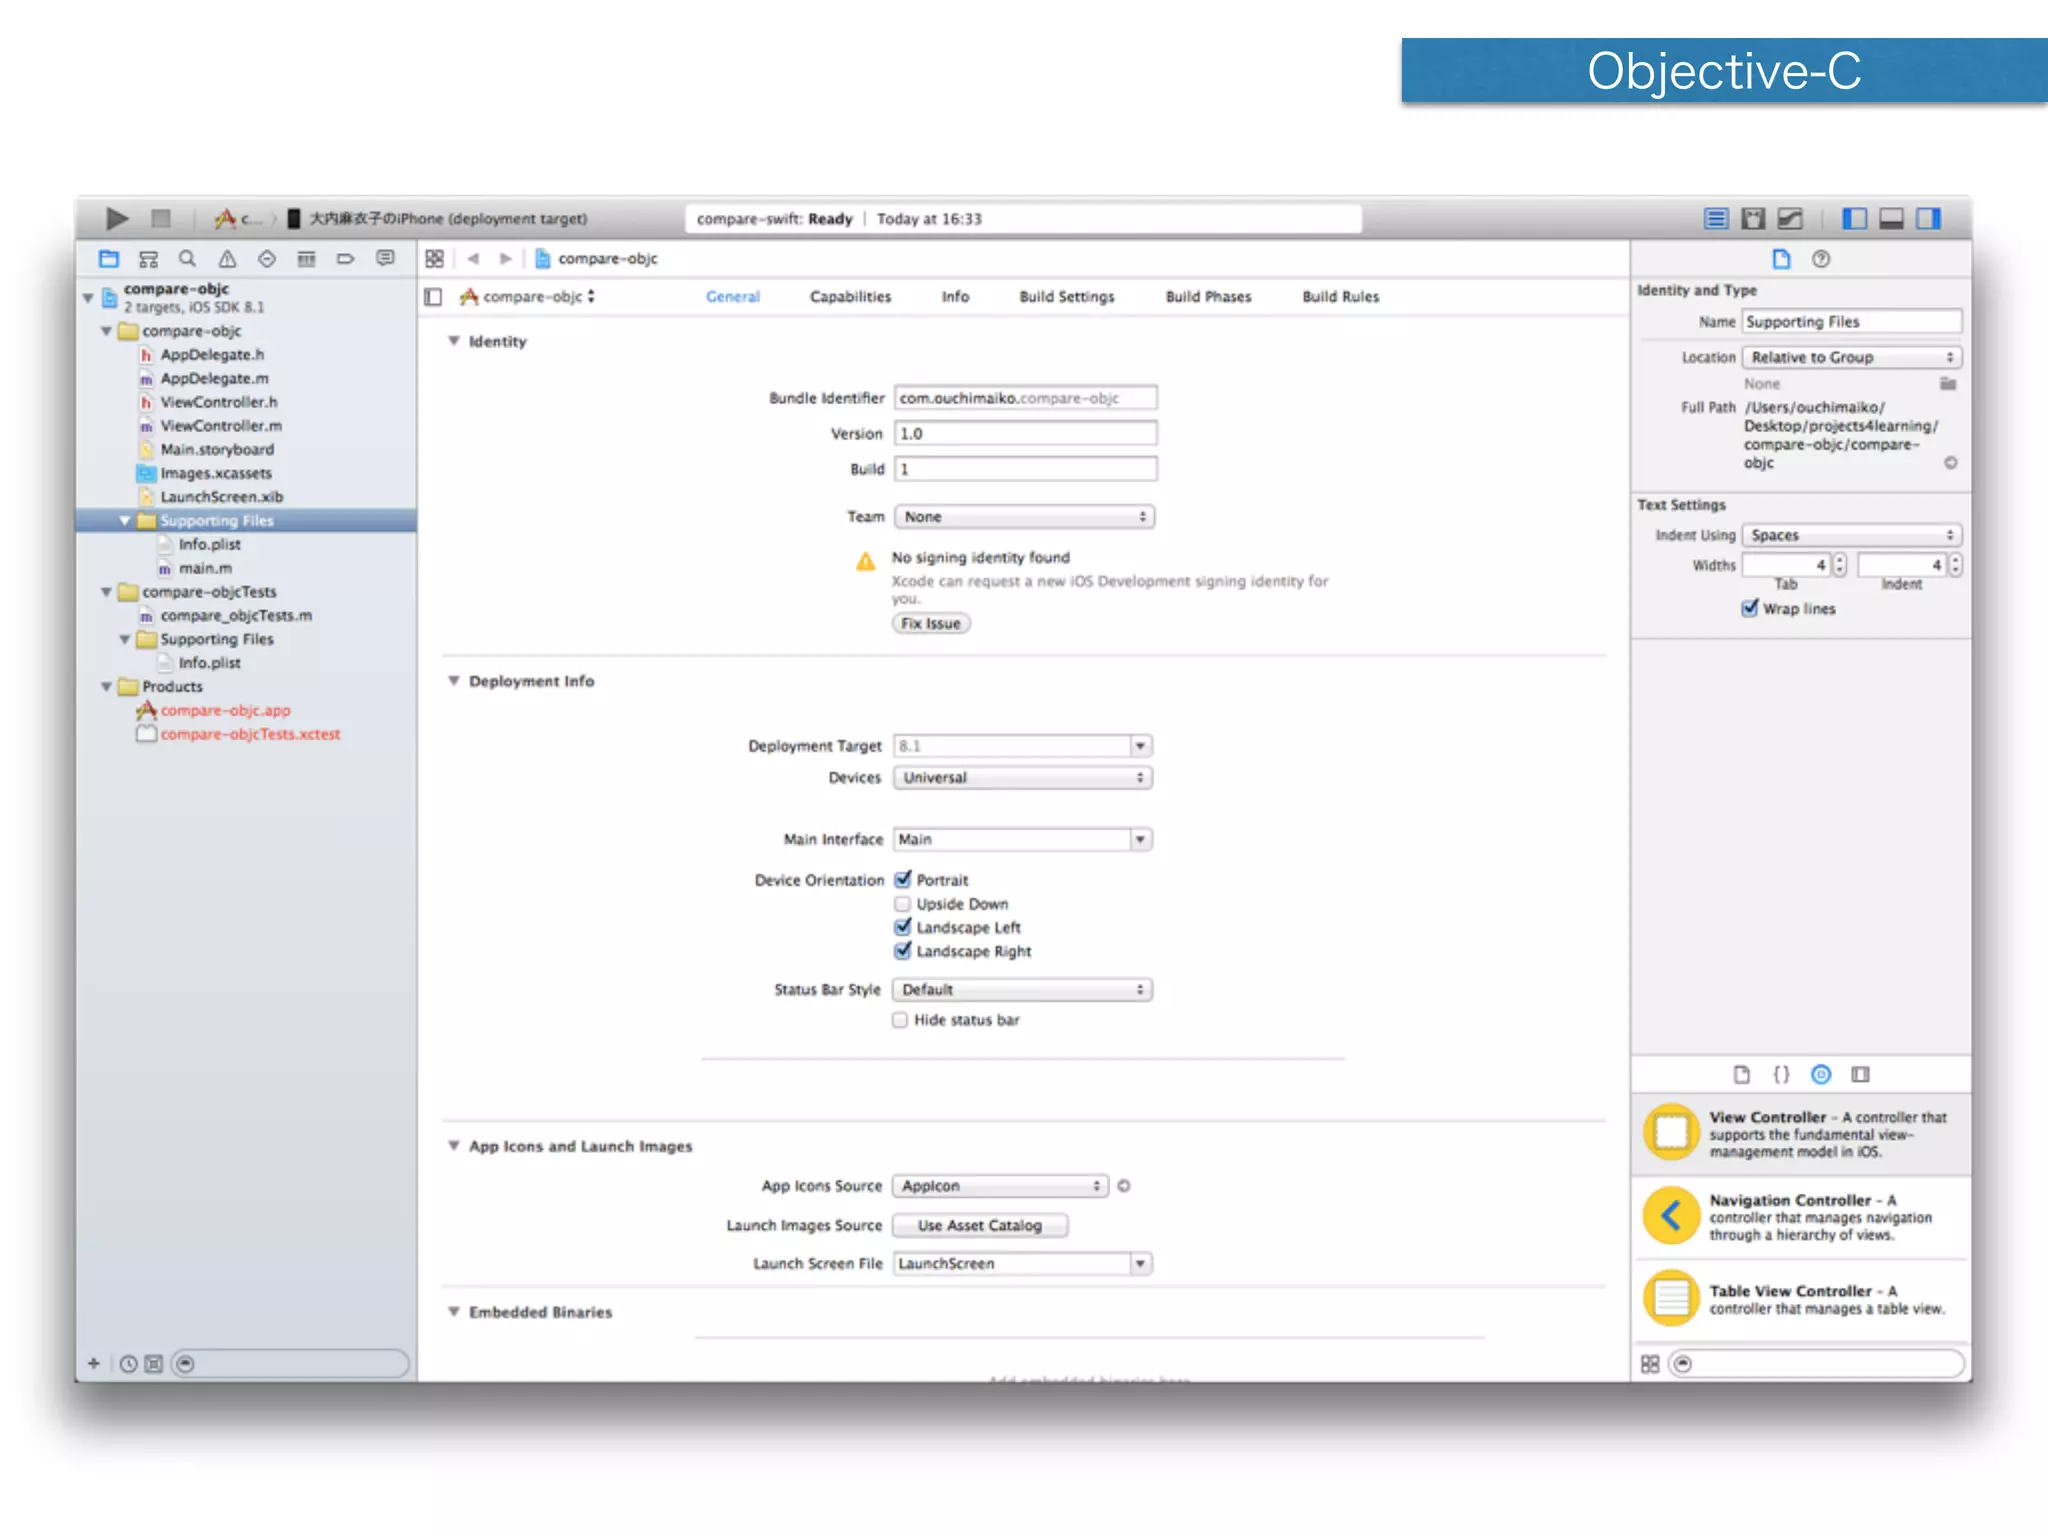Show the Test navigator
The height and width of the screenshot is (1536, 2048).
coord(266,259)
